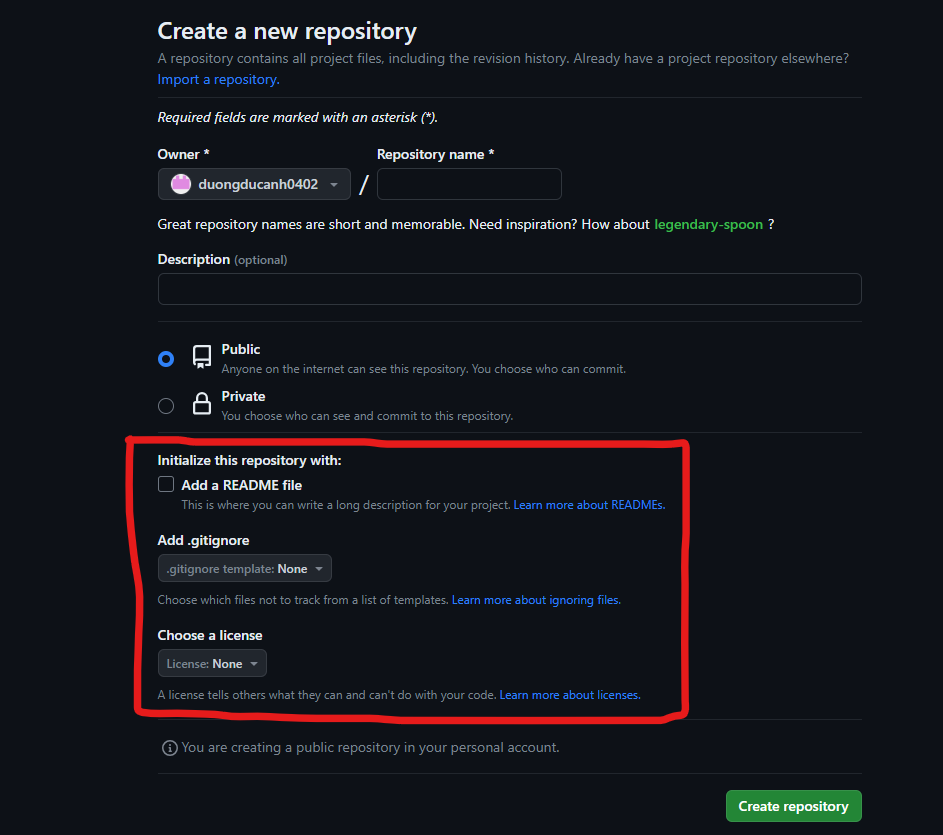
Task: Click the owner avatar icon
Action: 181,184
